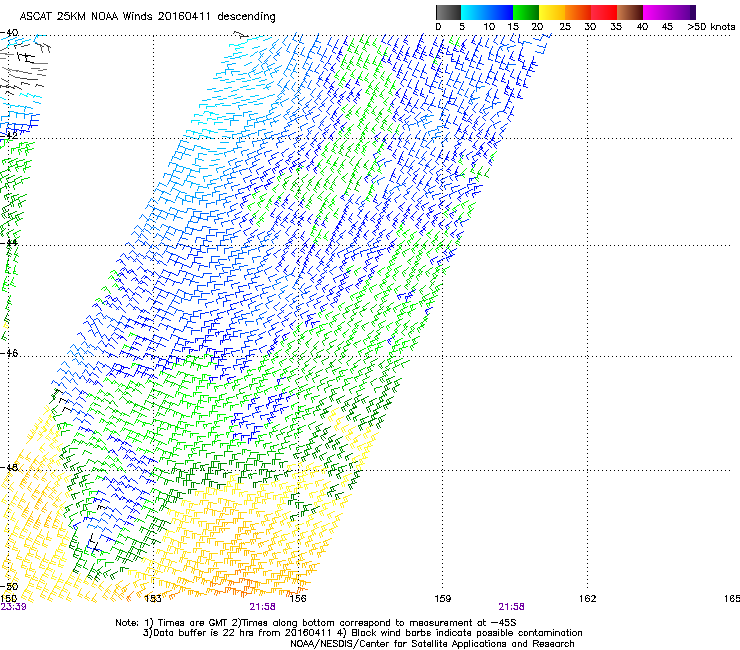Click the longitude label '156'

click(x=298, y=599)
